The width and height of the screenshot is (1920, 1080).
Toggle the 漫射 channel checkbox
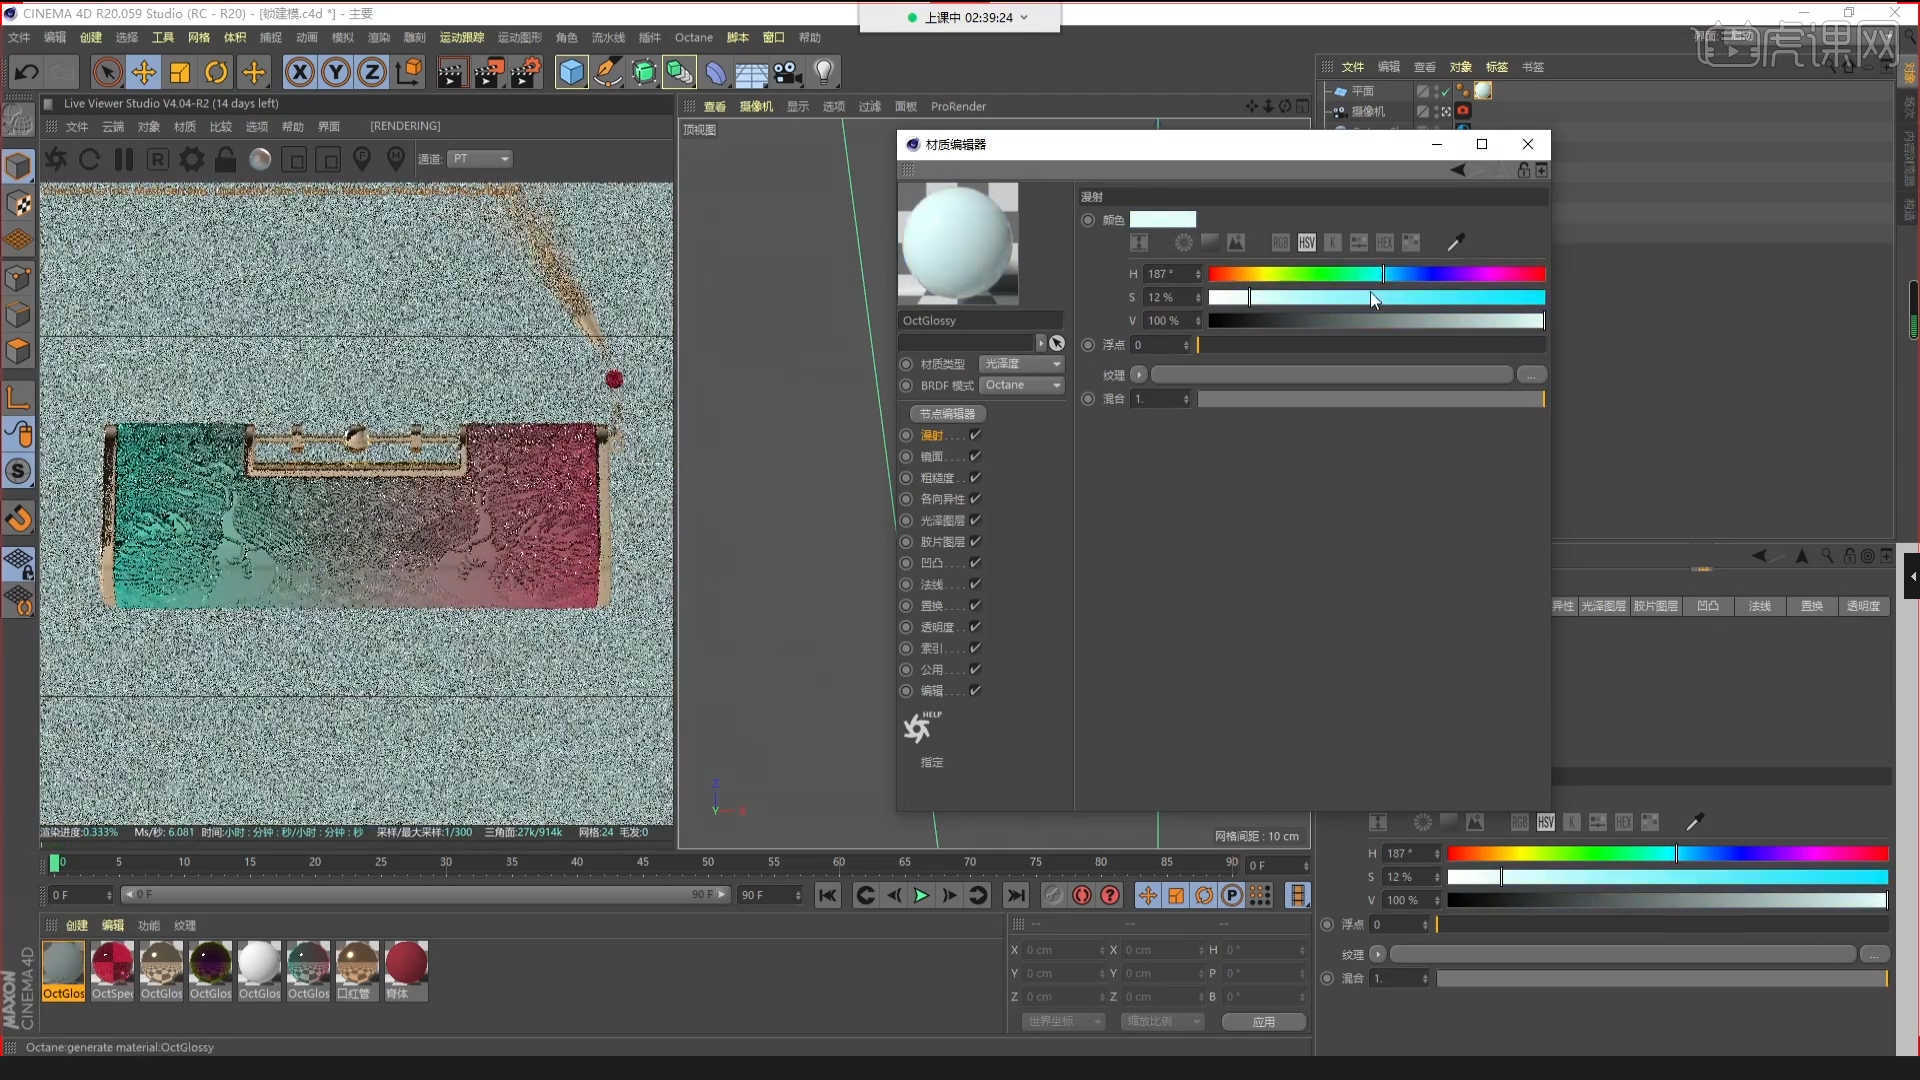(975, 435)
